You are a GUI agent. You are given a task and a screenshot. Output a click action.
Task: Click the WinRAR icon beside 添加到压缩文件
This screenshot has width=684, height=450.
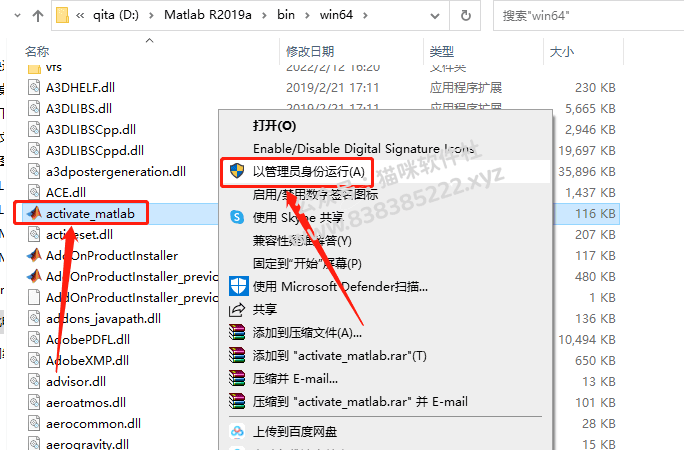click(237, 332)
